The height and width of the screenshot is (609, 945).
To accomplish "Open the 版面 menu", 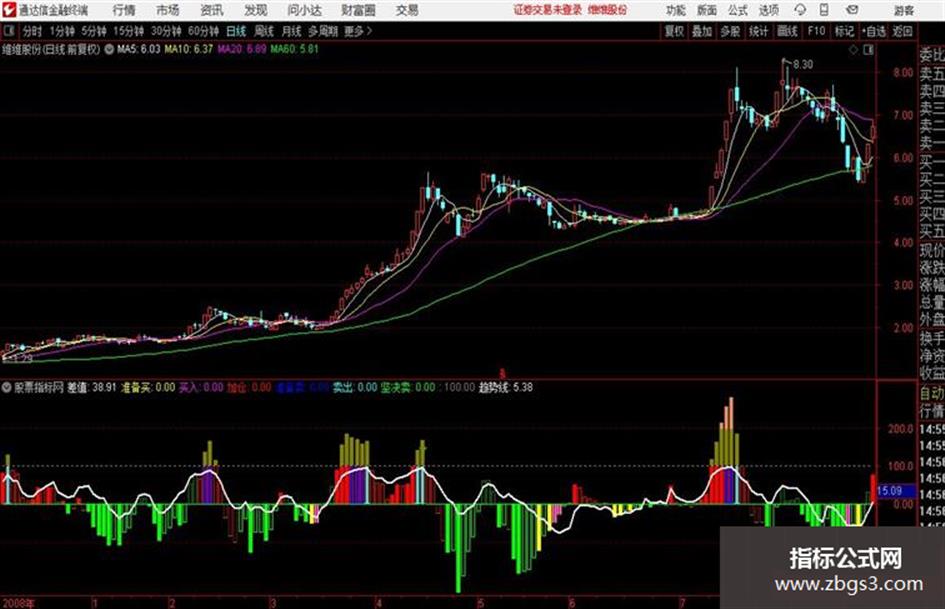I will click(707, 10).
